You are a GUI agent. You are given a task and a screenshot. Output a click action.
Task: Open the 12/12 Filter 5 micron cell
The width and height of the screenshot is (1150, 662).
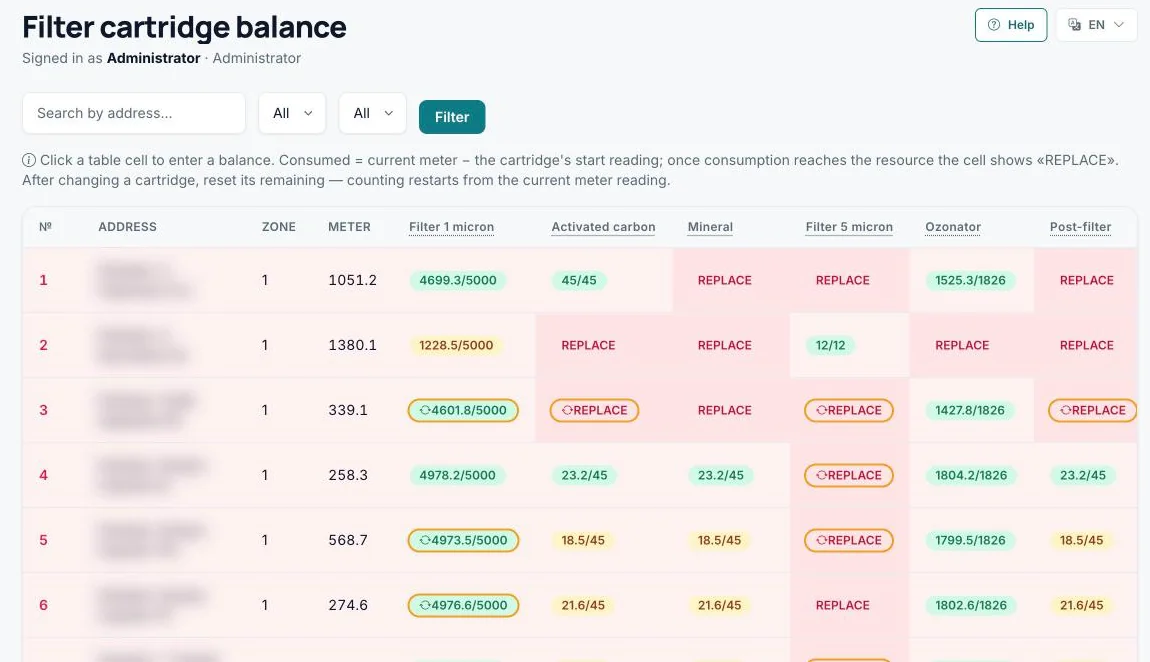[830, 345]
